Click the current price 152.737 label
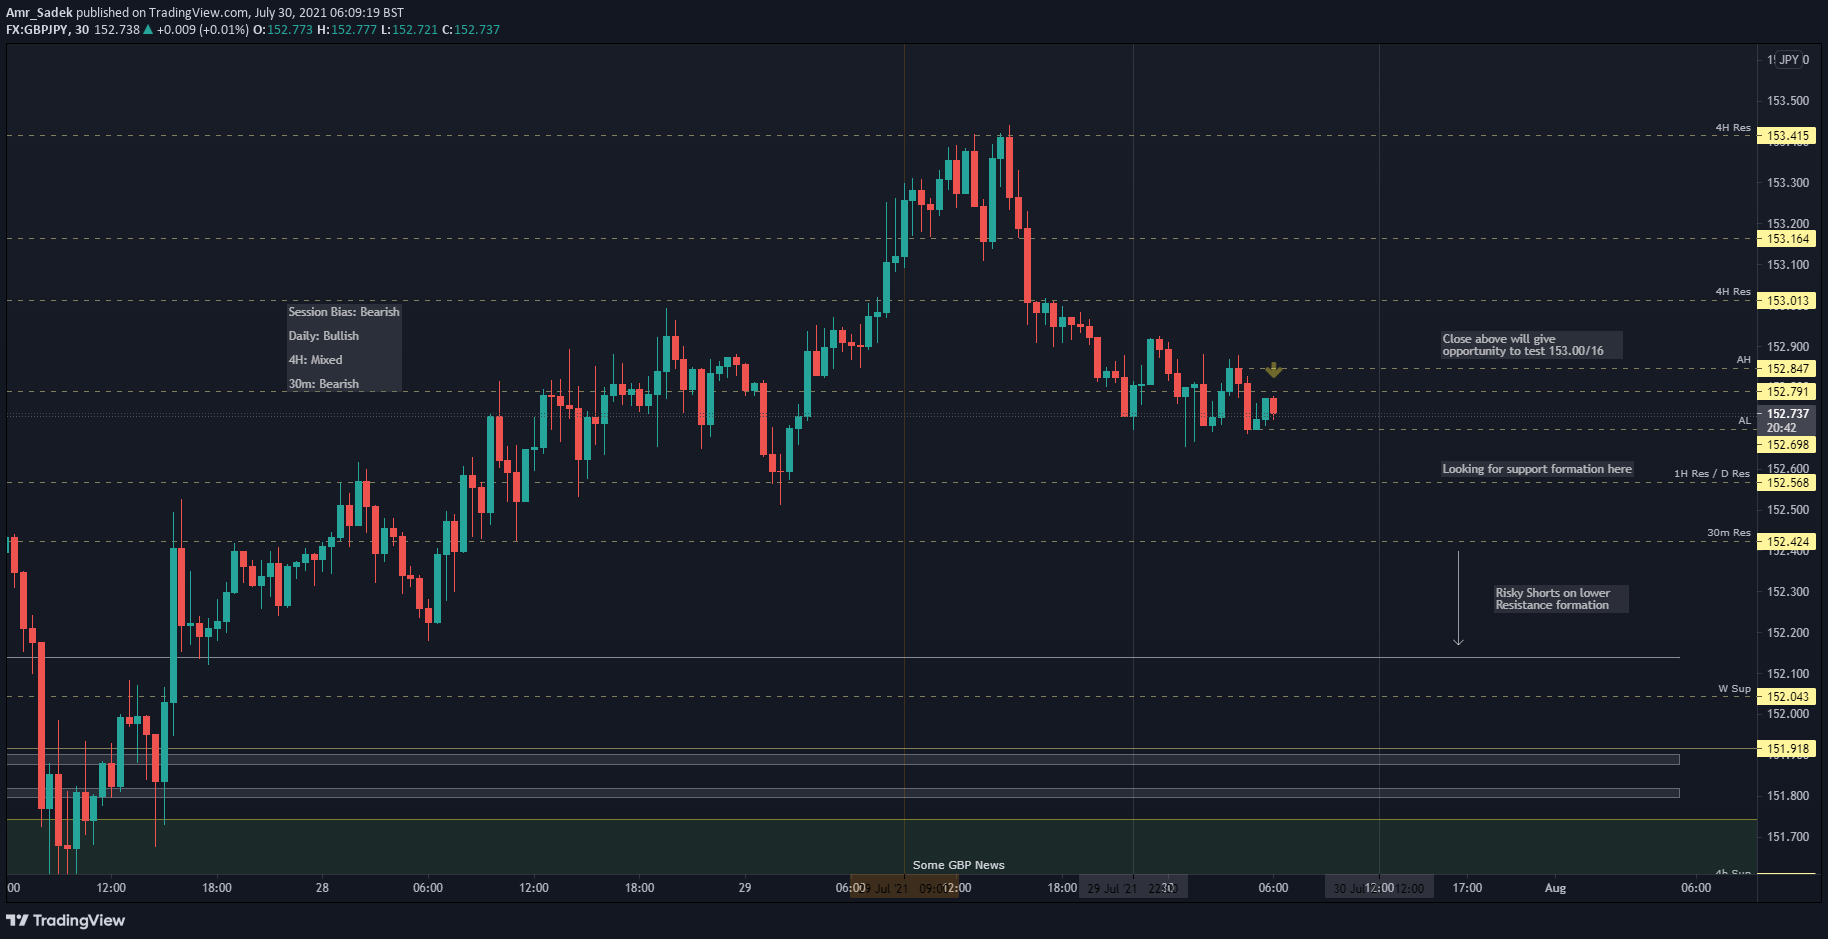The width and height of the screenshot is (1828, 939). tap(1787, 414)
